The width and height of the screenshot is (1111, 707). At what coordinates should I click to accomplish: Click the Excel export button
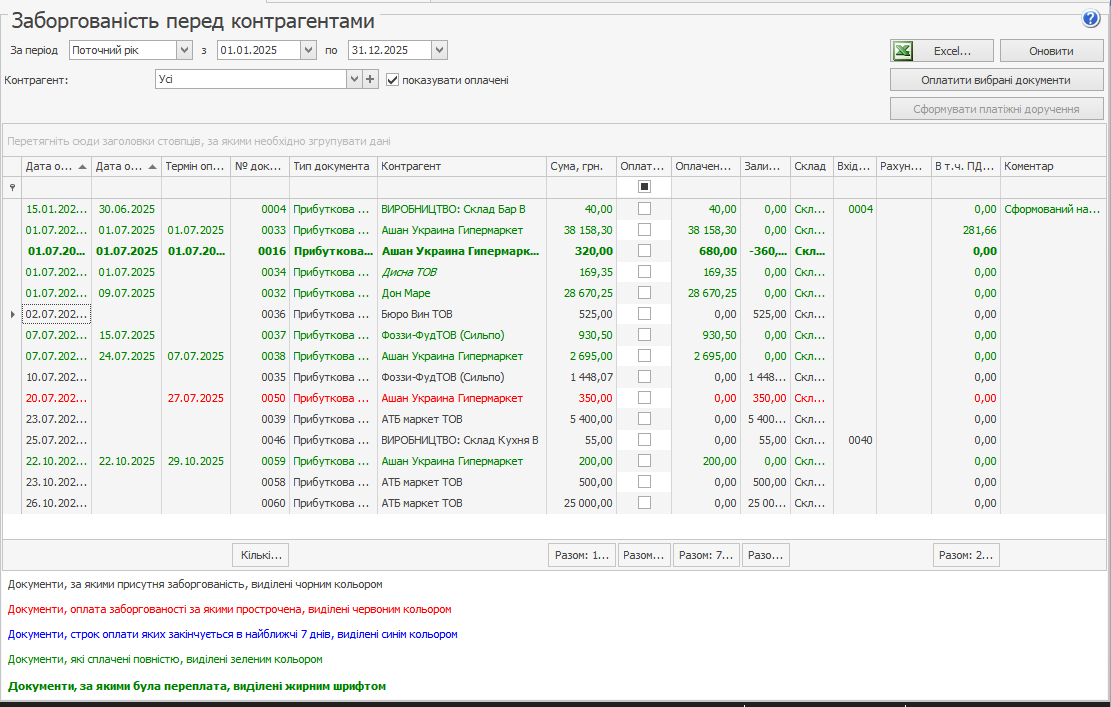(x=942, y=51)
